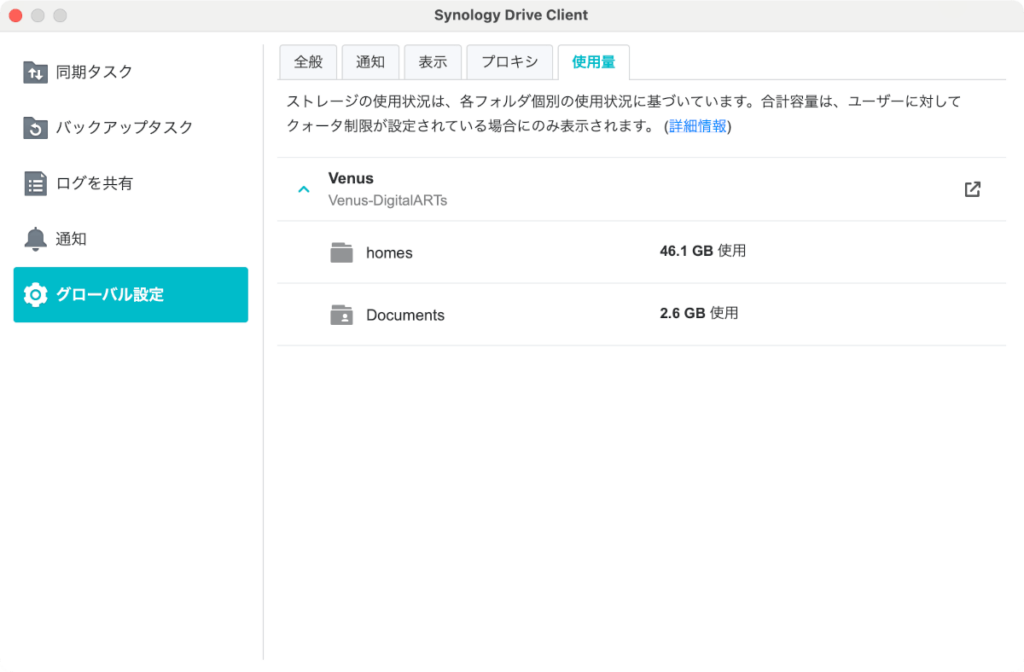Click the Synology Drive Client window title
This screenshot has height=672, width=1024.
pos(511,15)
